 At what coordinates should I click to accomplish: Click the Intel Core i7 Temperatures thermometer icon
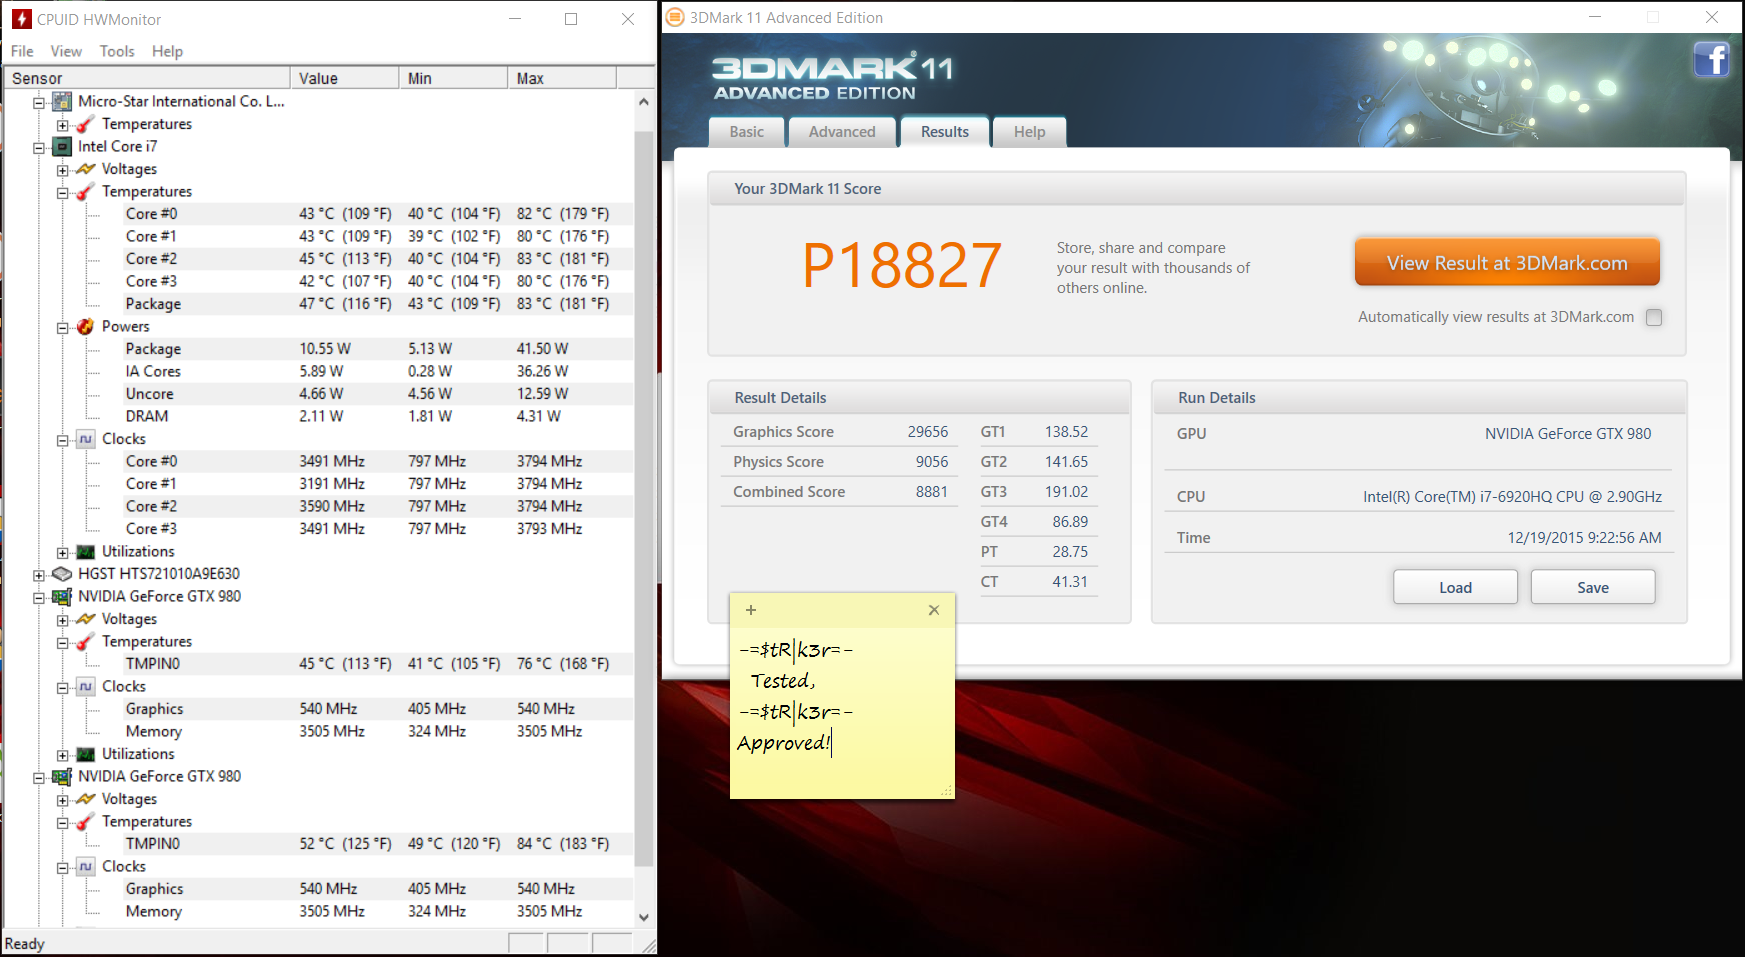pyautogui.click(x=86, y=191)
